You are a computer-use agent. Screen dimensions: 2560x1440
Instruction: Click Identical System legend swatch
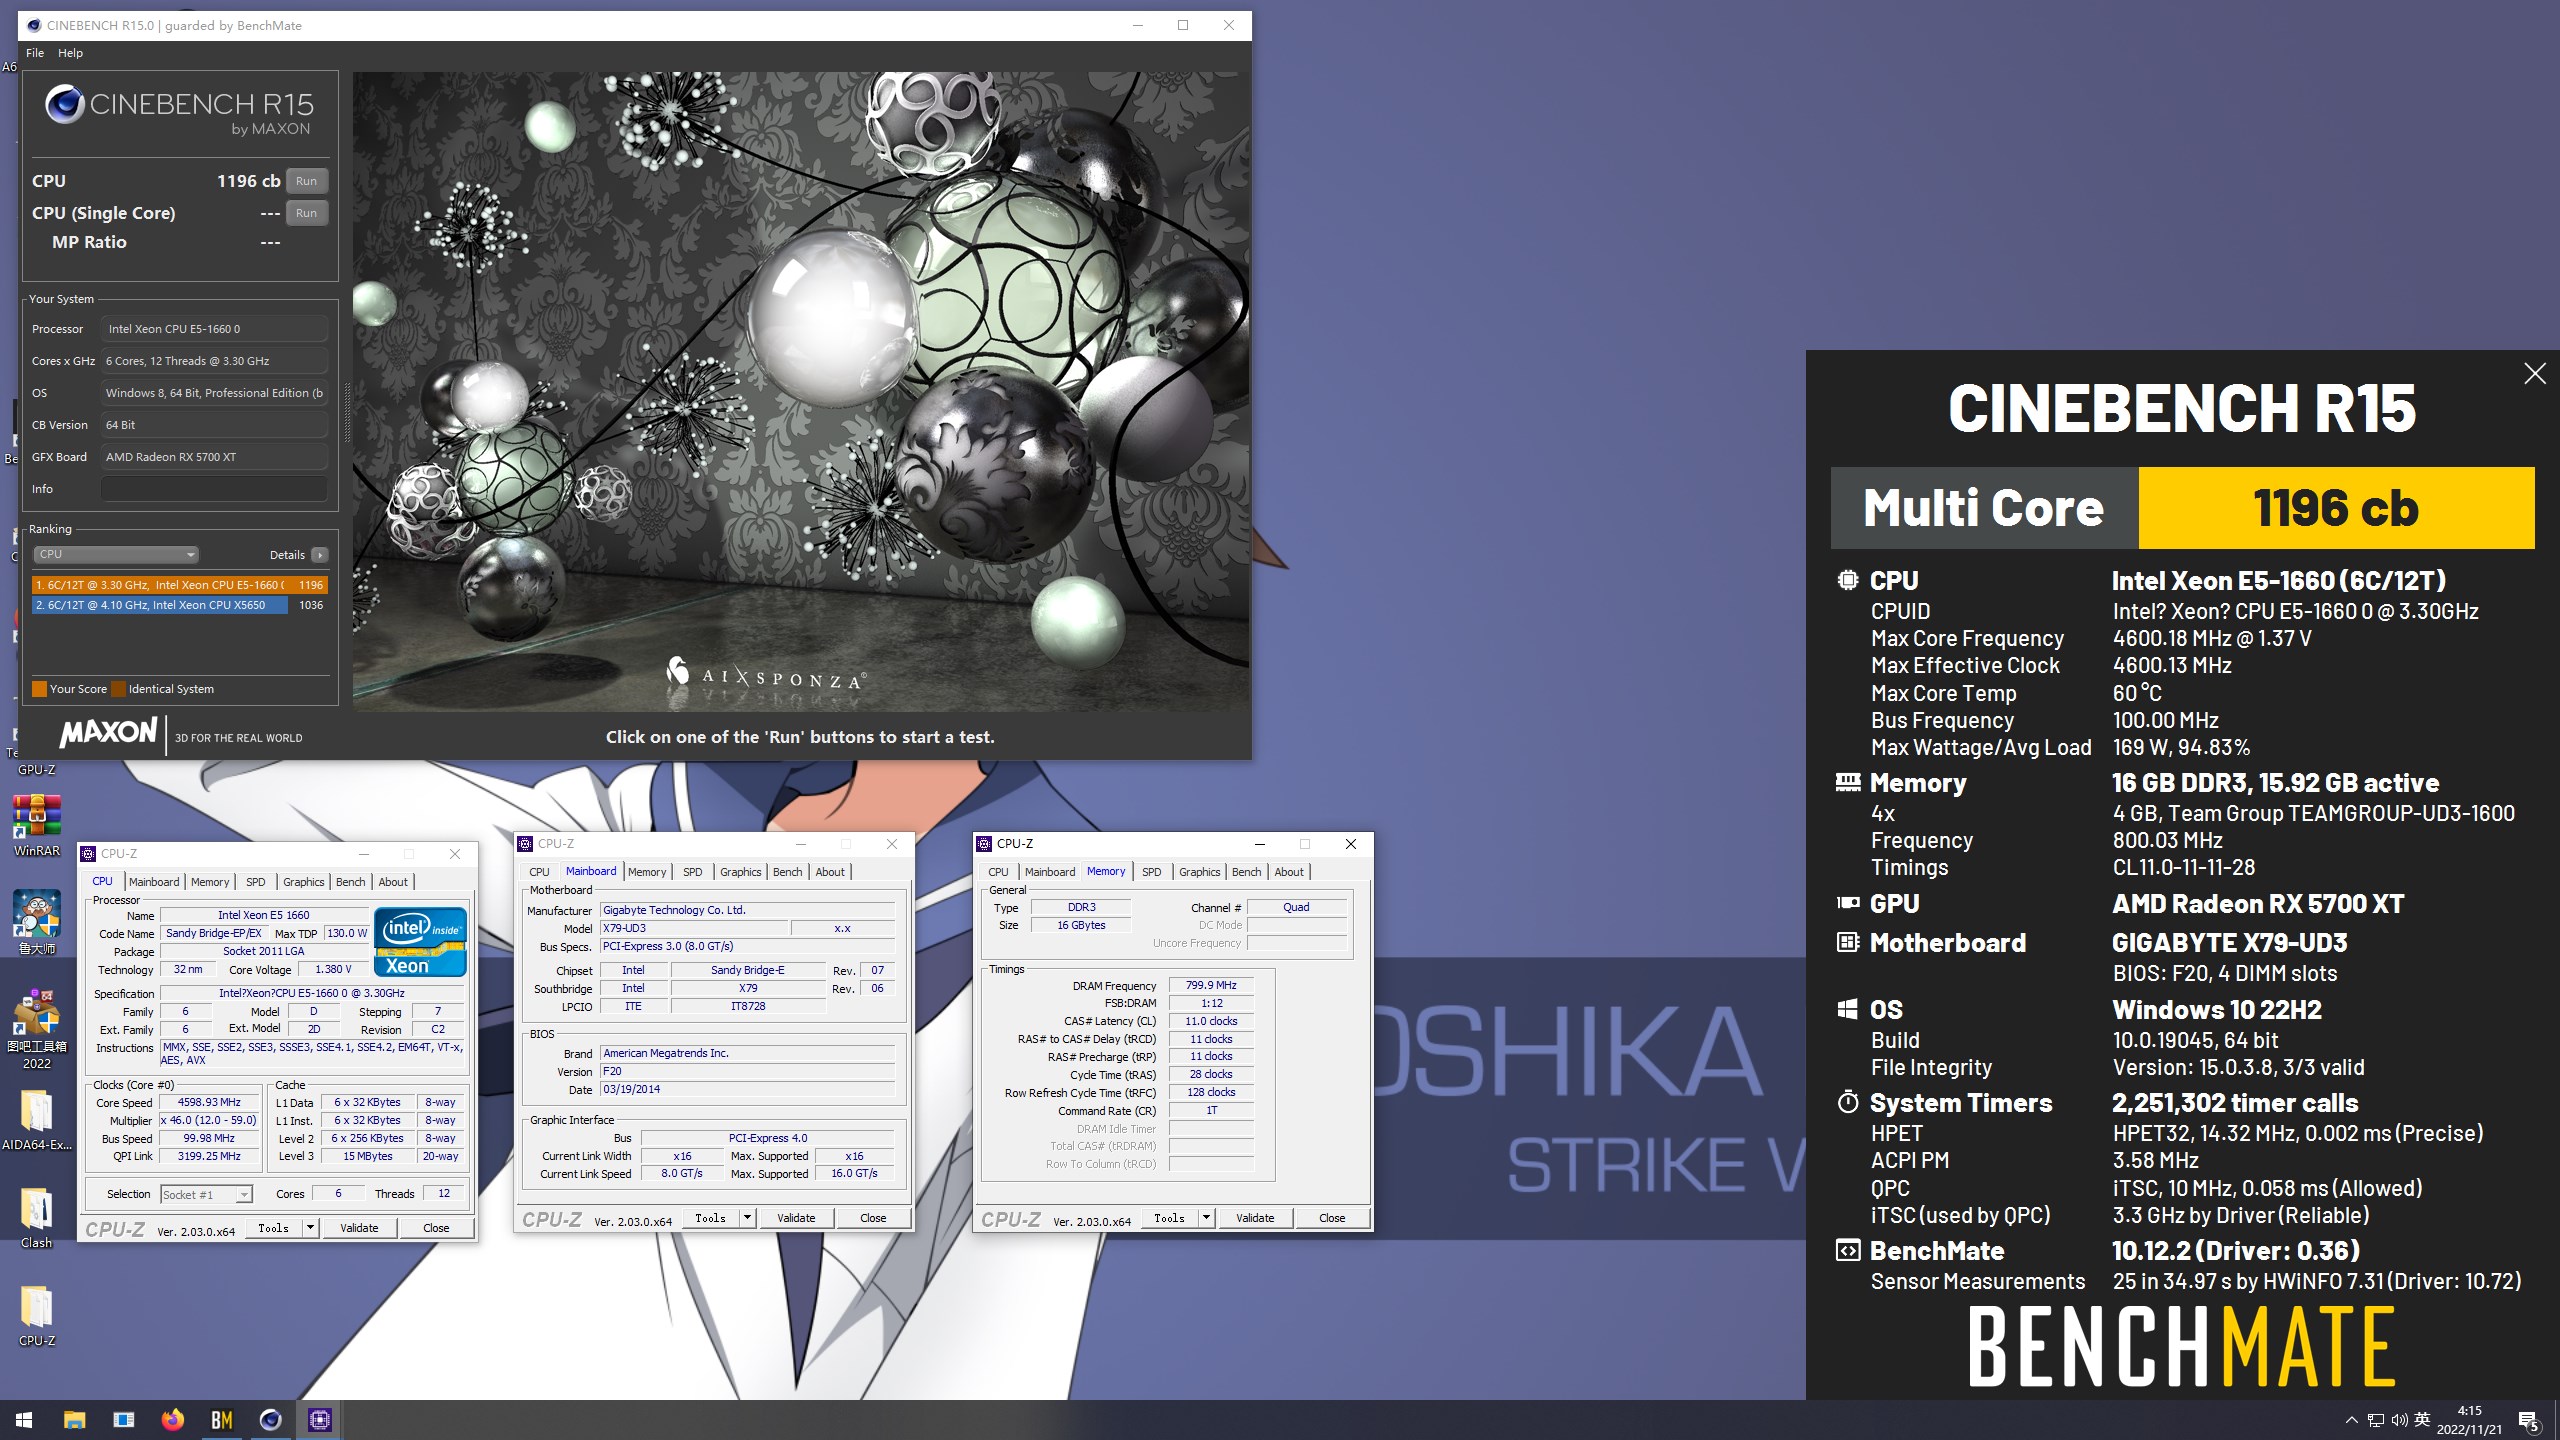pos(118,689)
